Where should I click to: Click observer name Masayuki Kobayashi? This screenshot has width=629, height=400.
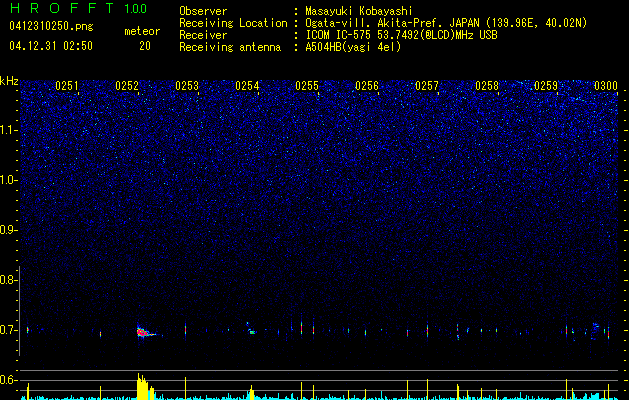click(359, 11)
